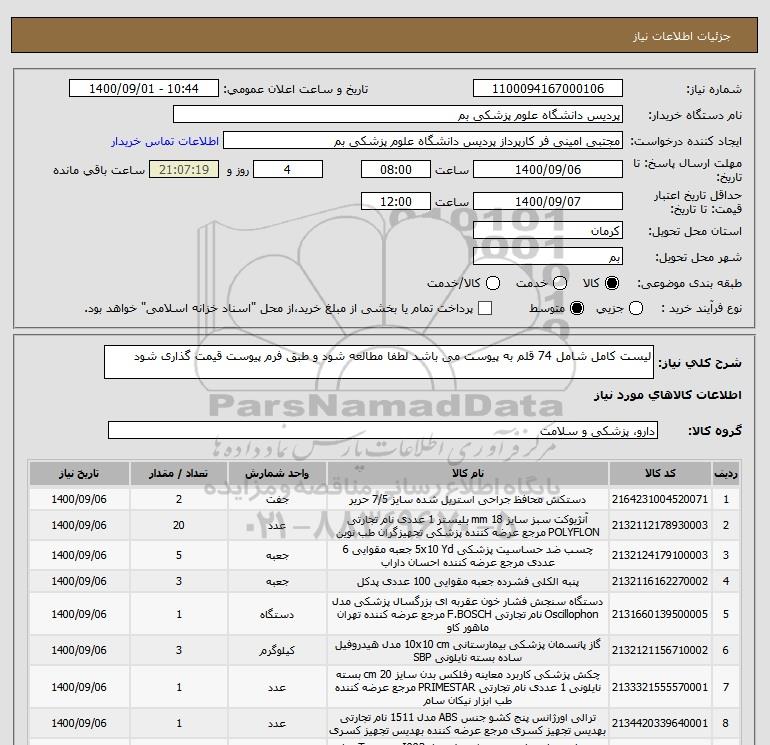Click quantity 5 in row 3
The image size is (770, 745).
179,555
